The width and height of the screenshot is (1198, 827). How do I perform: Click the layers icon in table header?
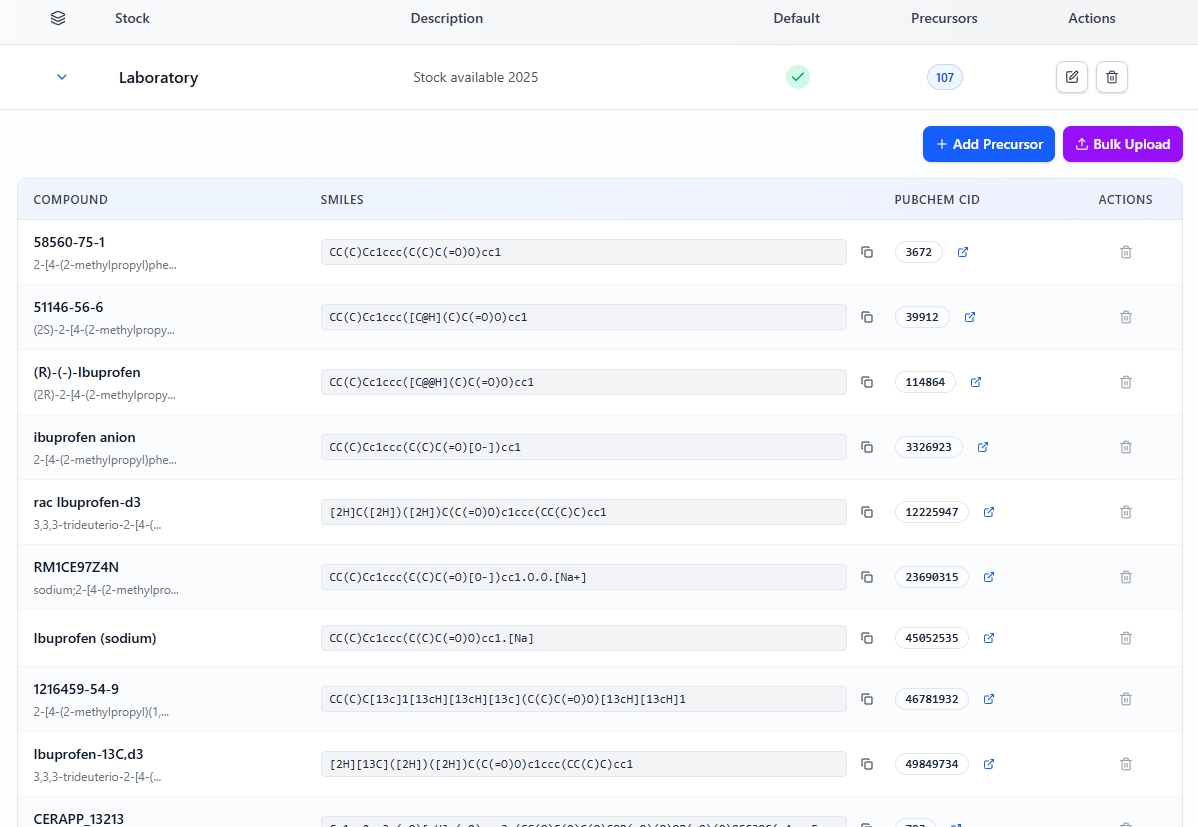[x=58, y=18]
